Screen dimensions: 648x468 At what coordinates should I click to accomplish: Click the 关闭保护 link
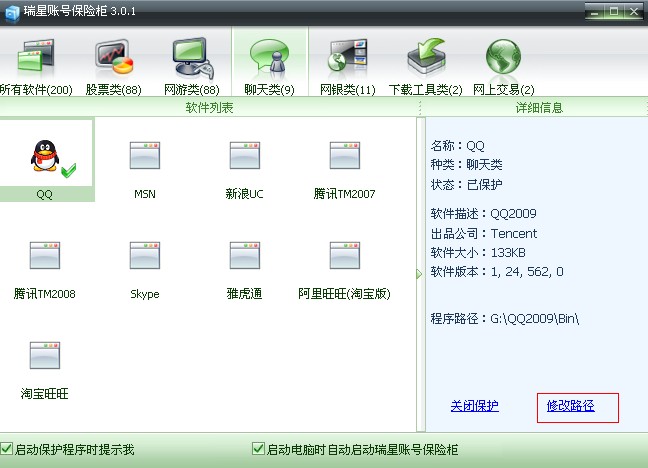click(474, 406)
